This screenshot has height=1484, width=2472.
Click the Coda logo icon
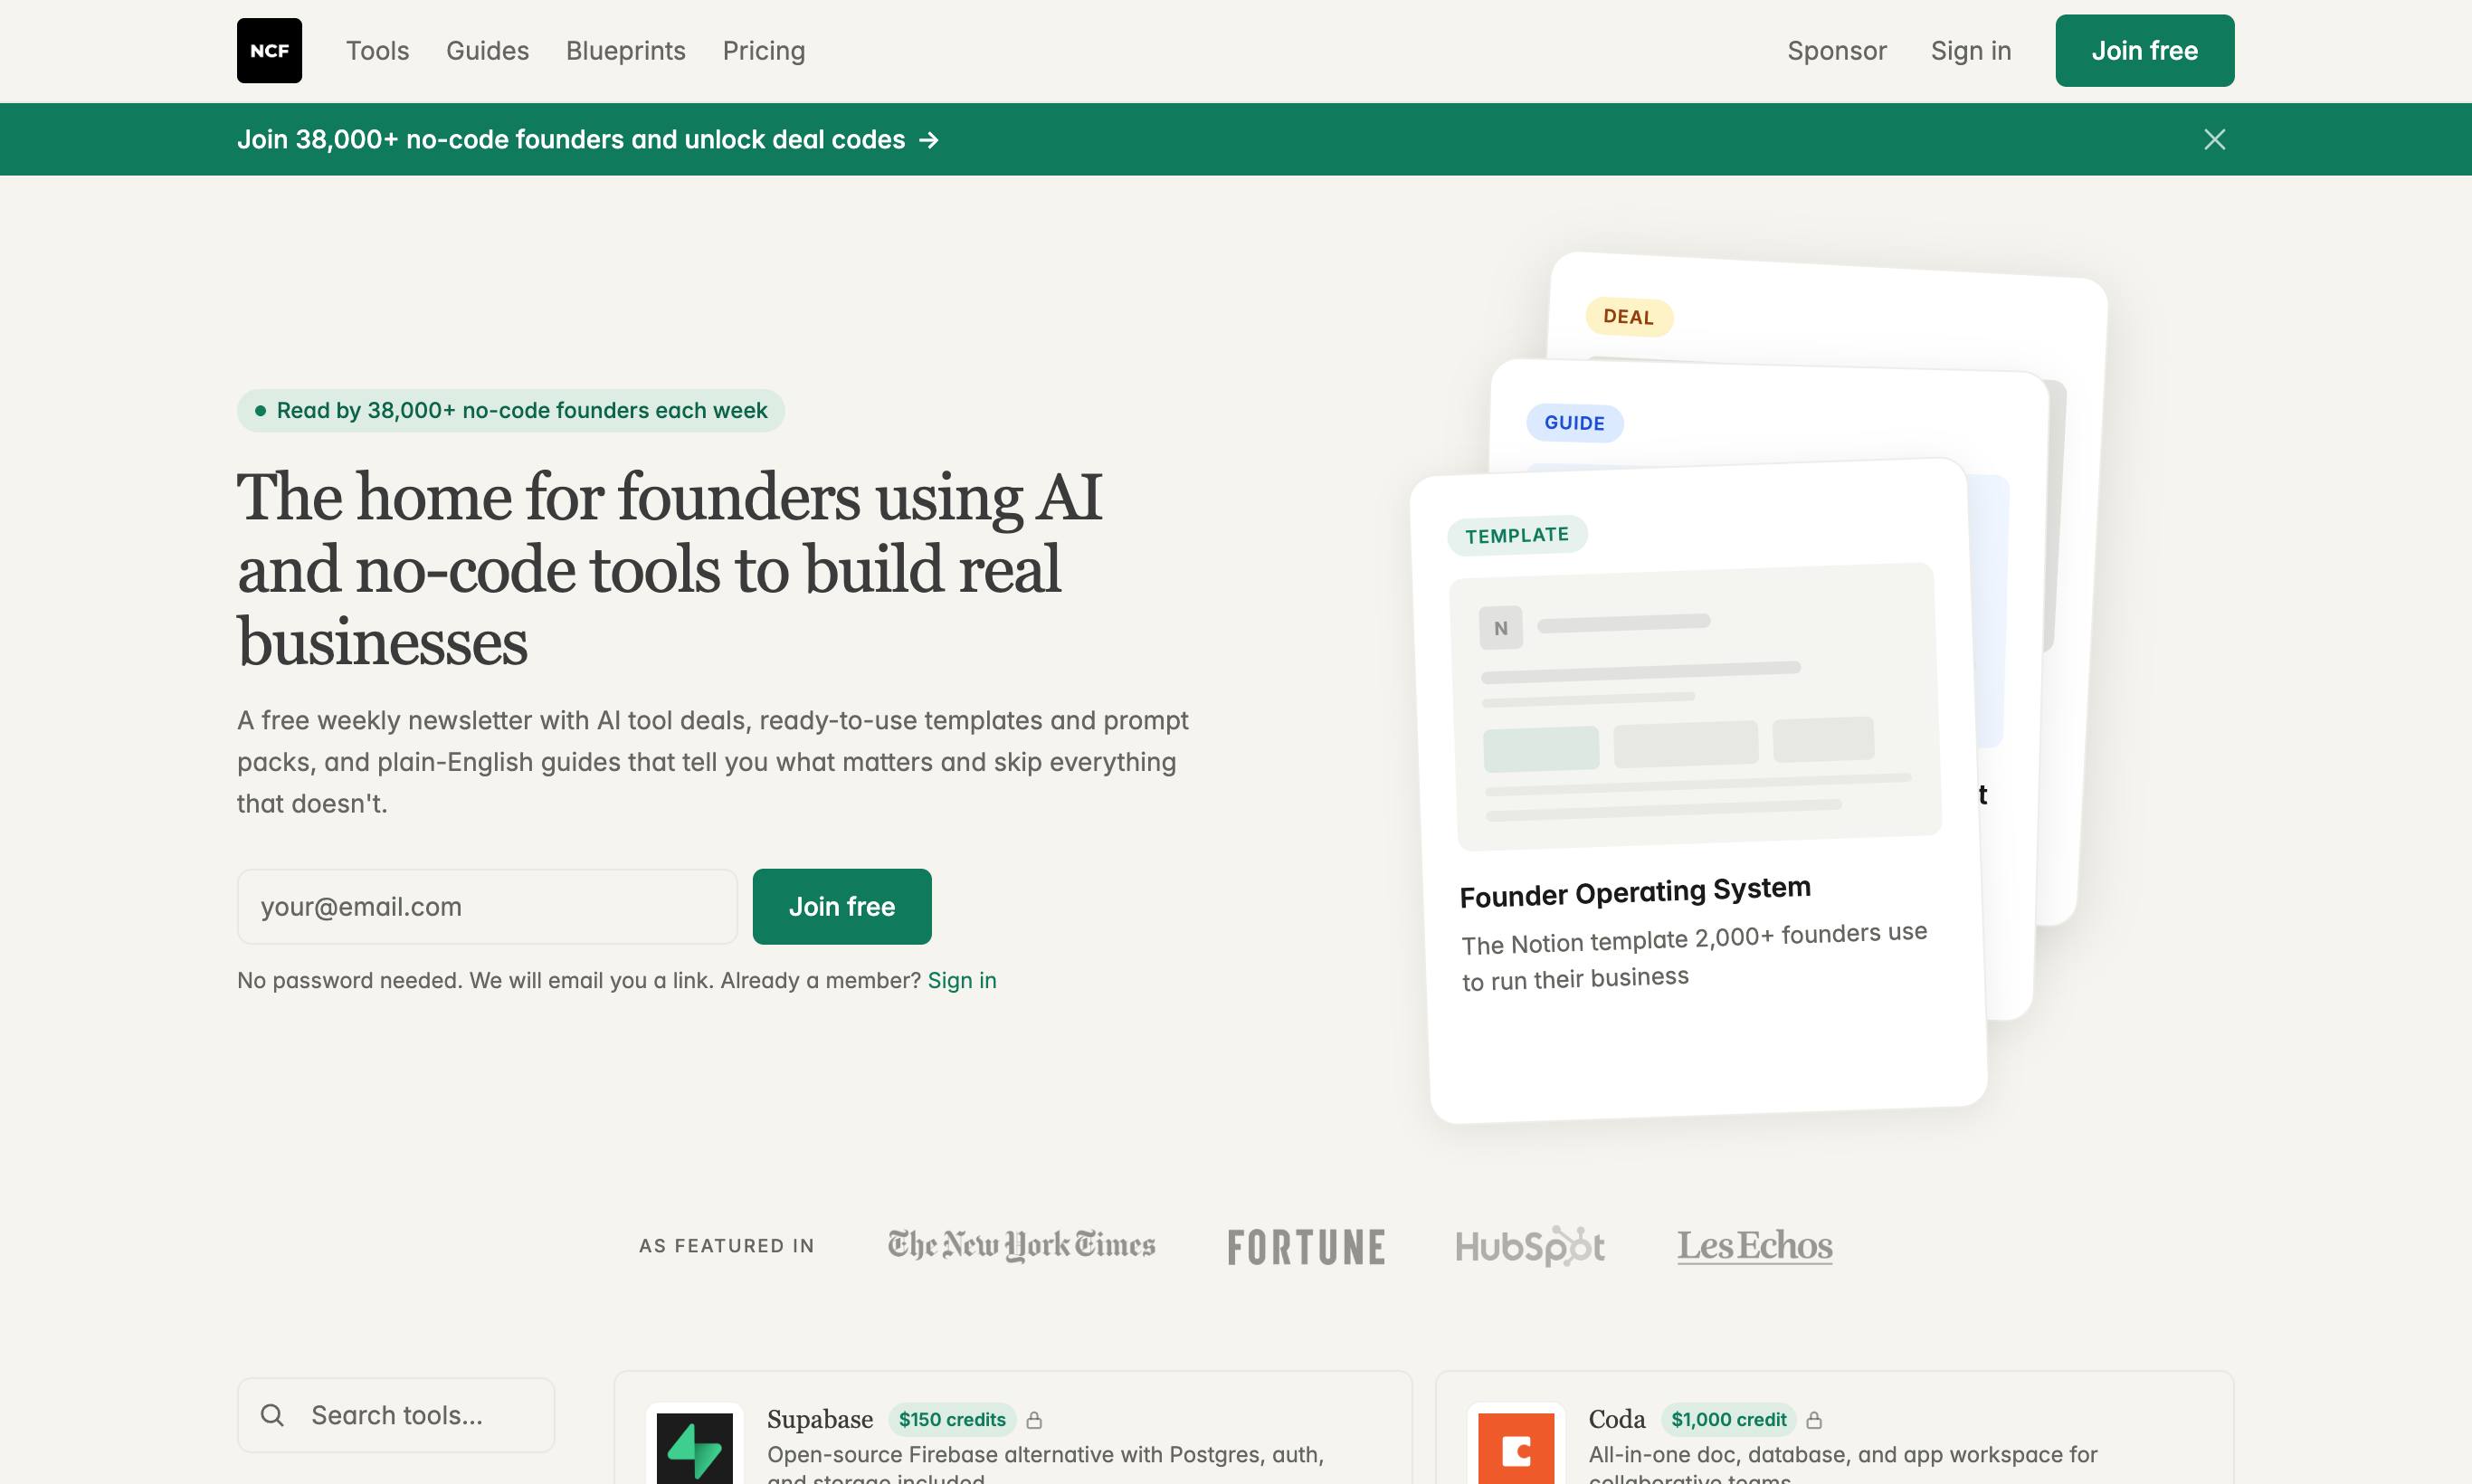click(1516, 1447)
